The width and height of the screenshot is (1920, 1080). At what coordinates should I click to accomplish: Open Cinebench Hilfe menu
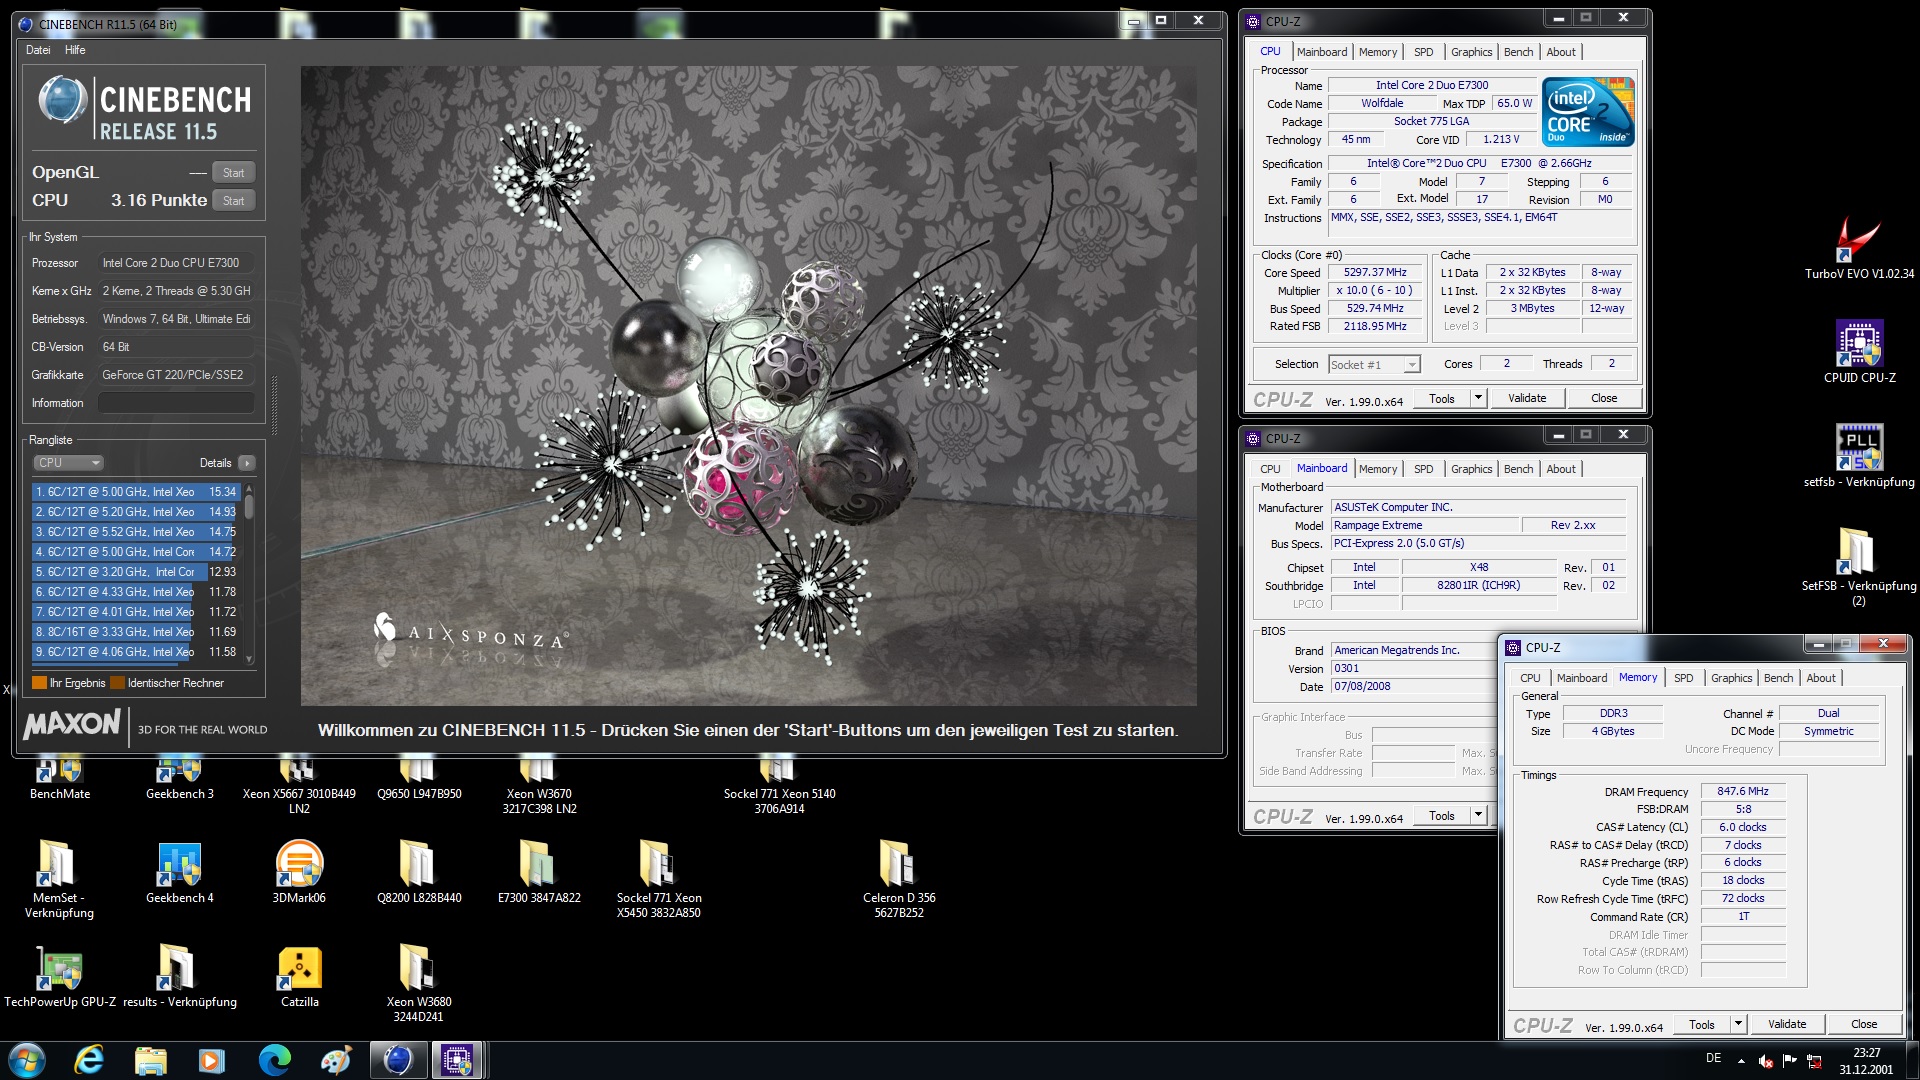tap(75, 50)
